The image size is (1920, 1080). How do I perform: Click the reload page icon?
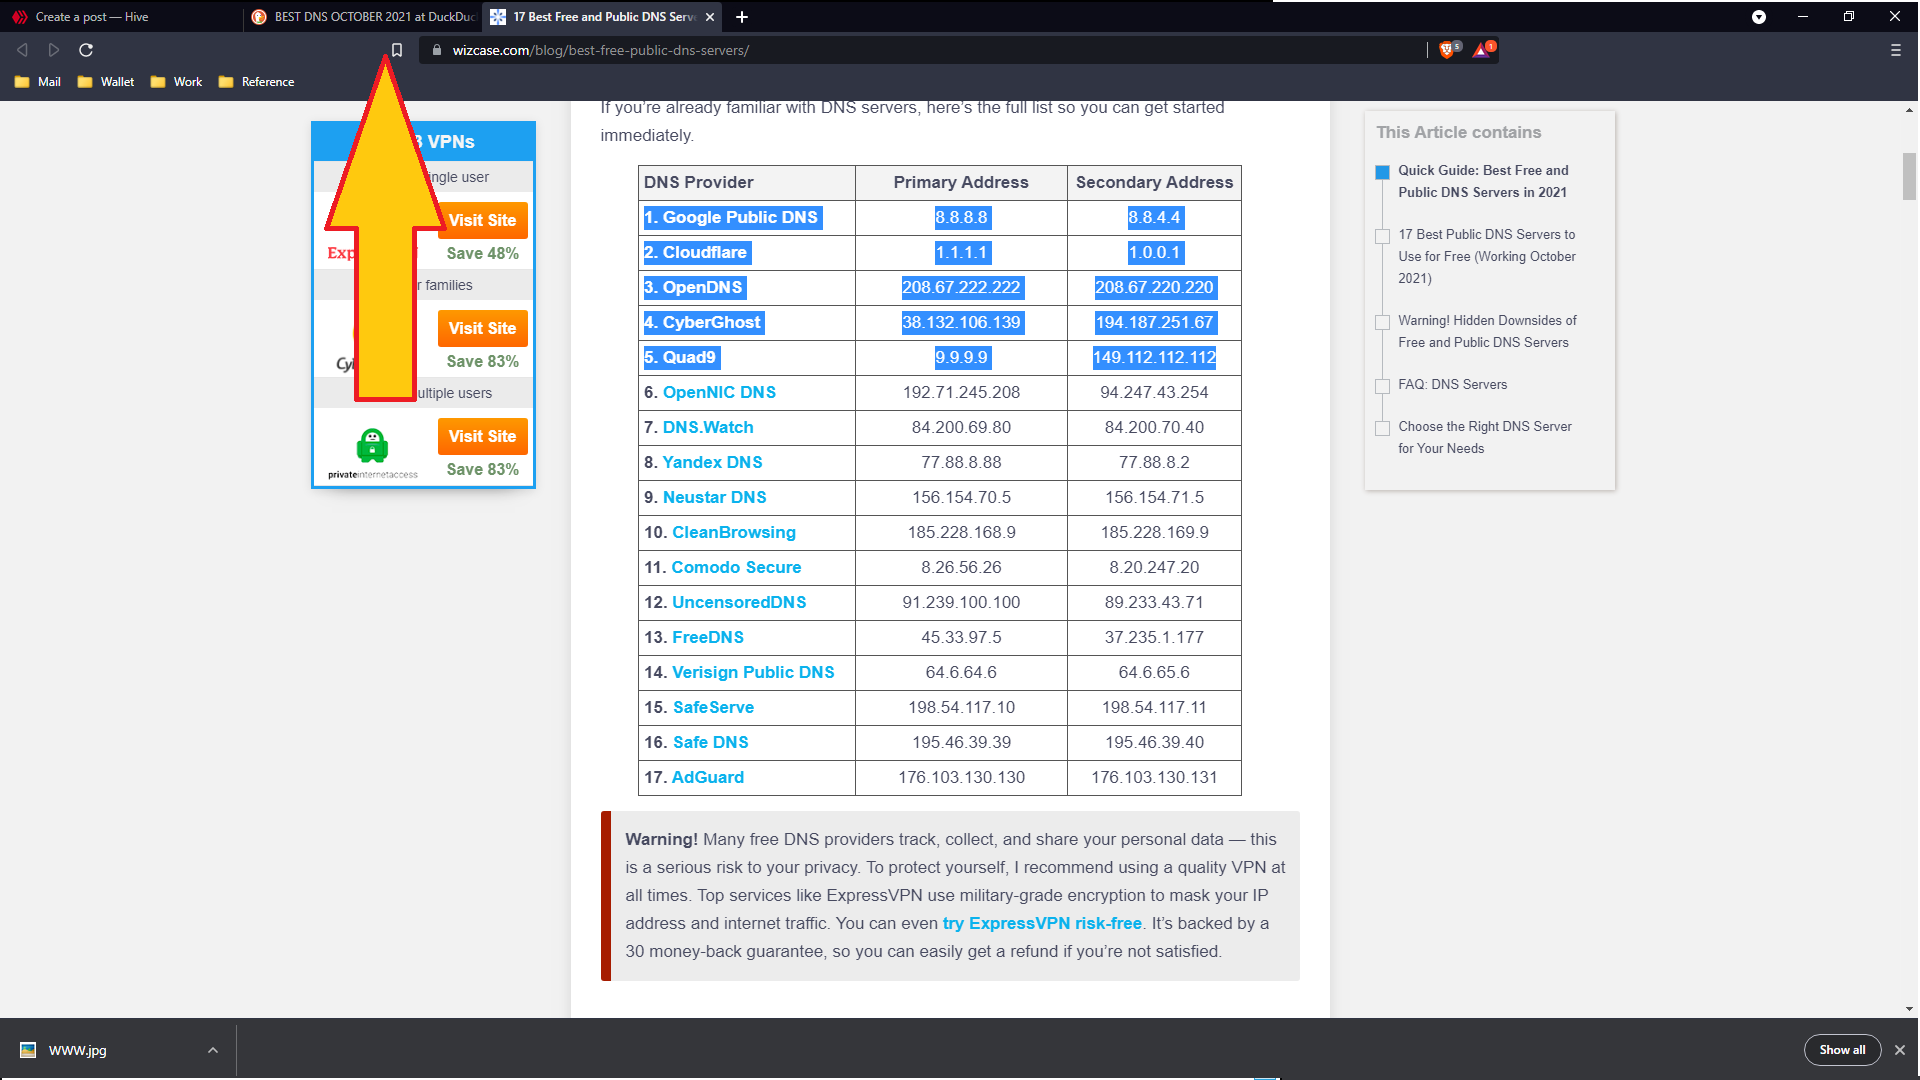[x=84, y=50]
